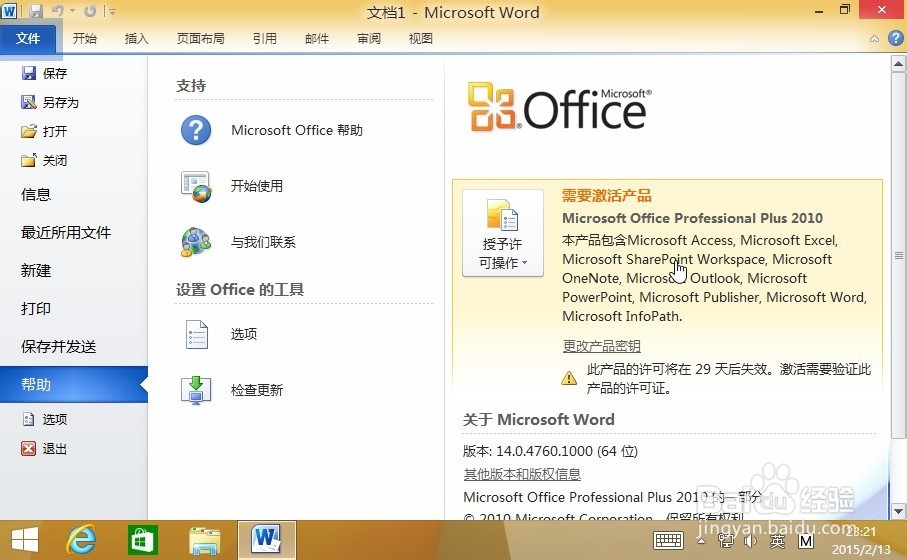This screenshot has width=907, height=560.
Task: Open the 视图 View tab
Action: [x=421, y=39]
